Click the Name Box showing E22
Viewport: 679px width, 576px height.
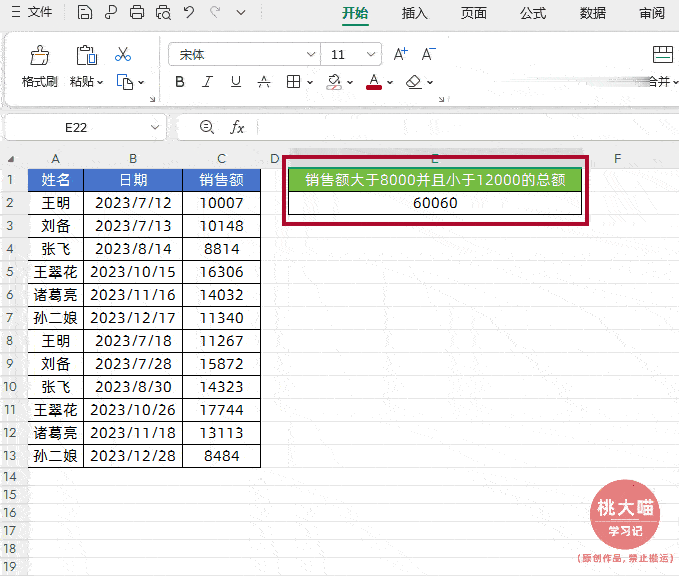click(x=76, y=127)
